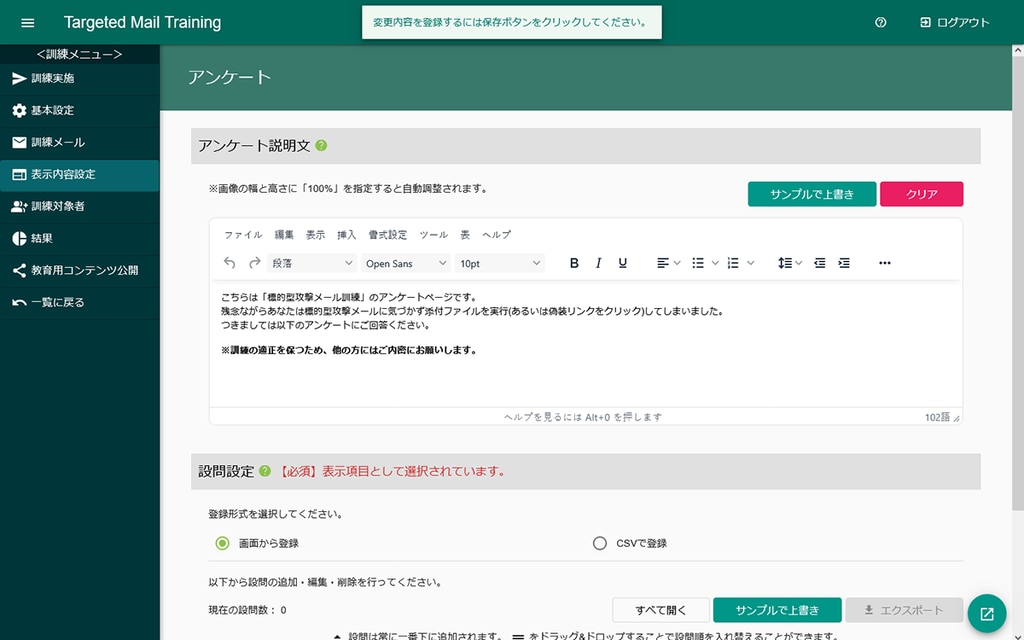Image resolution: width=1024 pixels, height=640 pixels.
Task: Select the 画面から登録 radio button
Action: (223, 543)
